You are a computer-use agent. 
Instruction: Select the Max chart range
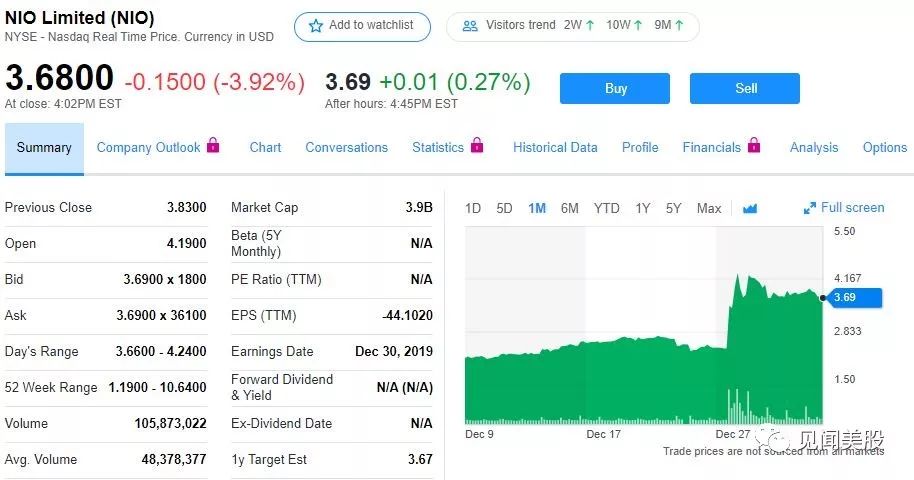pos(709,208)
